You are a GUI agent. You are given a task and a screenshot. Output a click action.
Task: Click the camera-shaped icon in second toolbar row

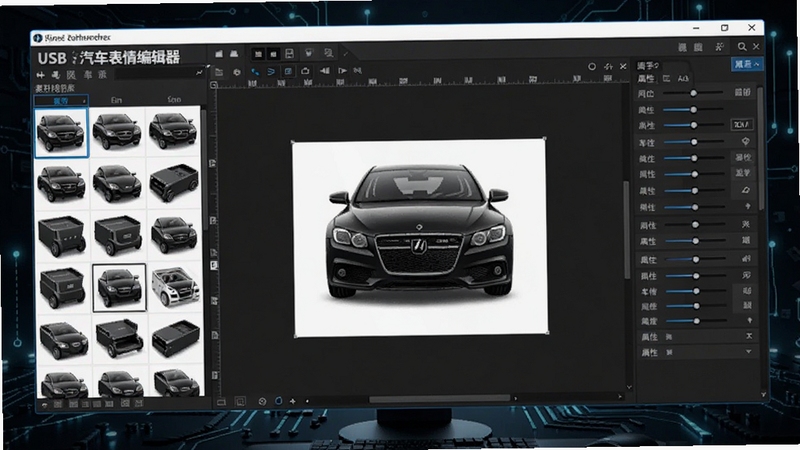tap(305, 71)
